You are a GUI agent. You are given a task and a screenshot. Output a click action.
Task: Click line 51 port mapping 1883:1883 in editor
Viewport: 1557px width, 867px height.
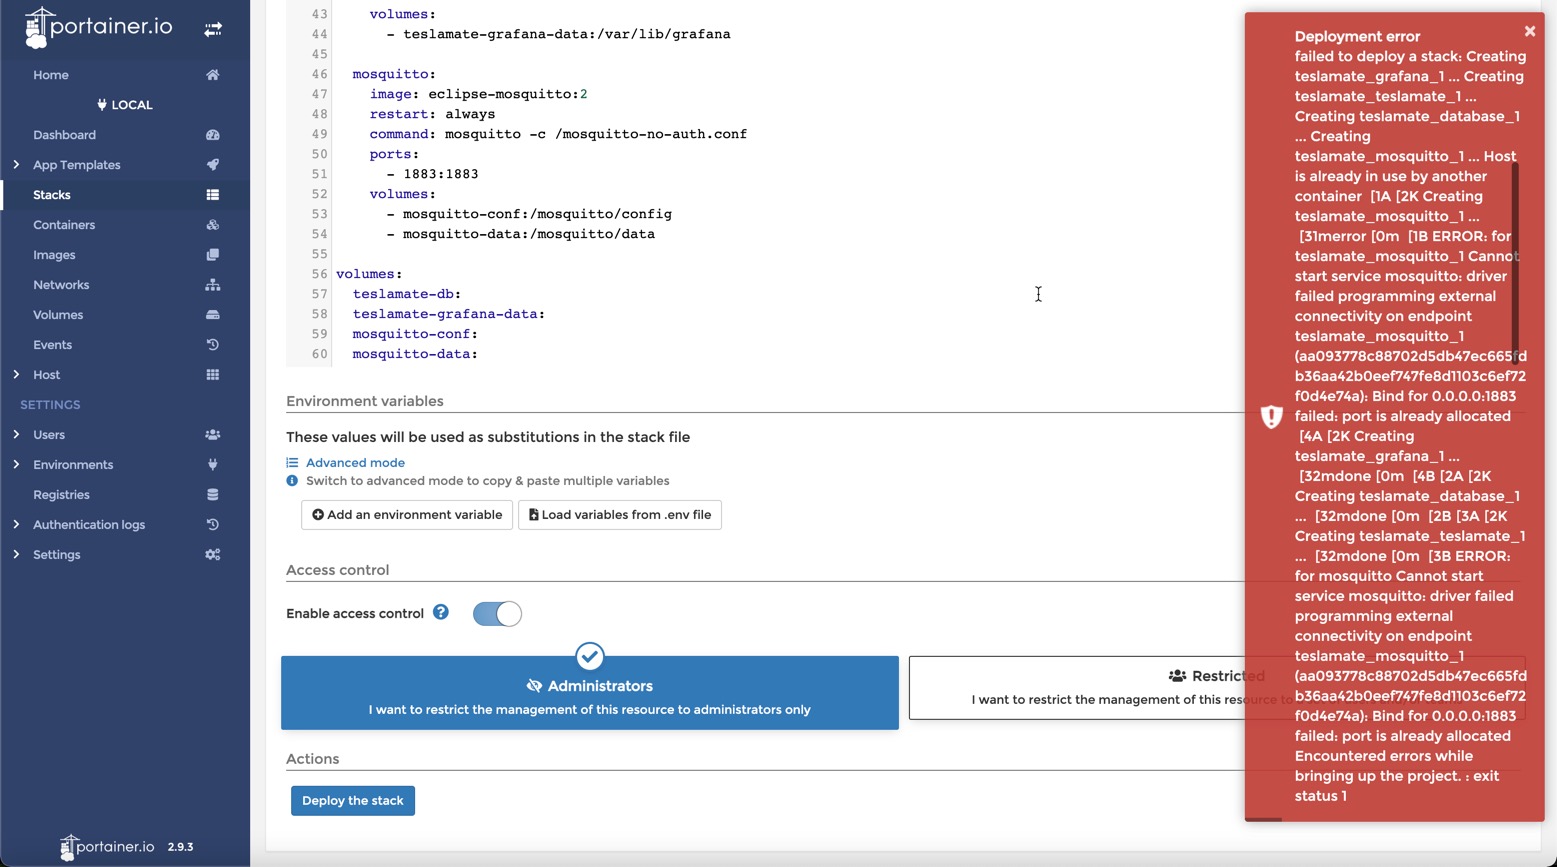point(441,174)
